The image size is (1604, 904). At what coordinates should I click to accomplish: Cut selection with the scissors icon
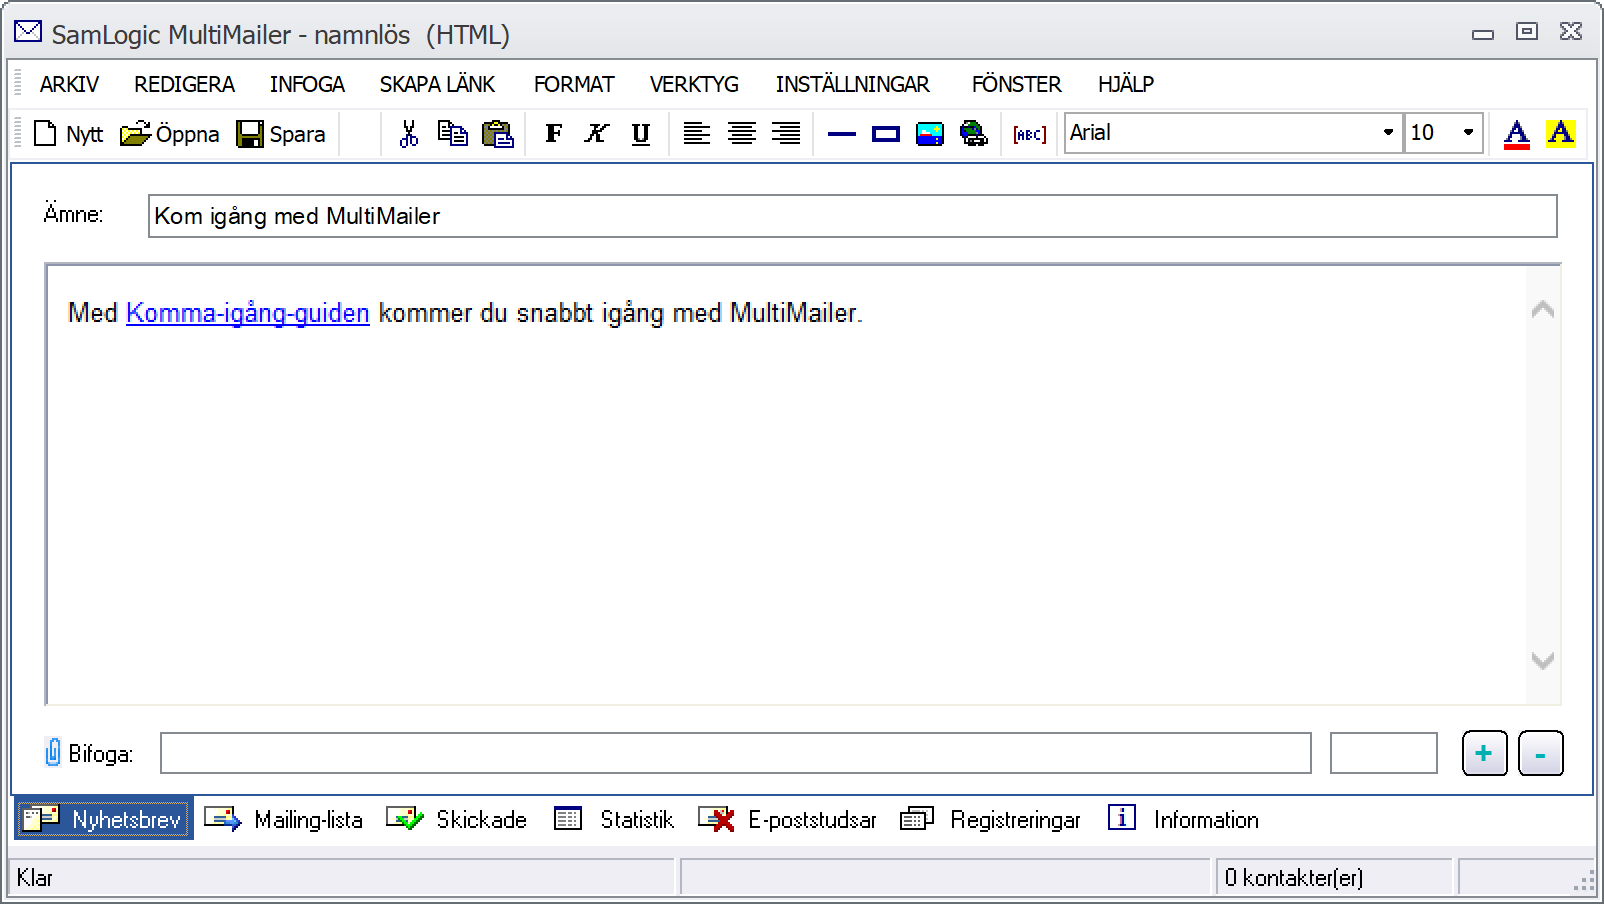pyautogui.click(x=408, y=134)
